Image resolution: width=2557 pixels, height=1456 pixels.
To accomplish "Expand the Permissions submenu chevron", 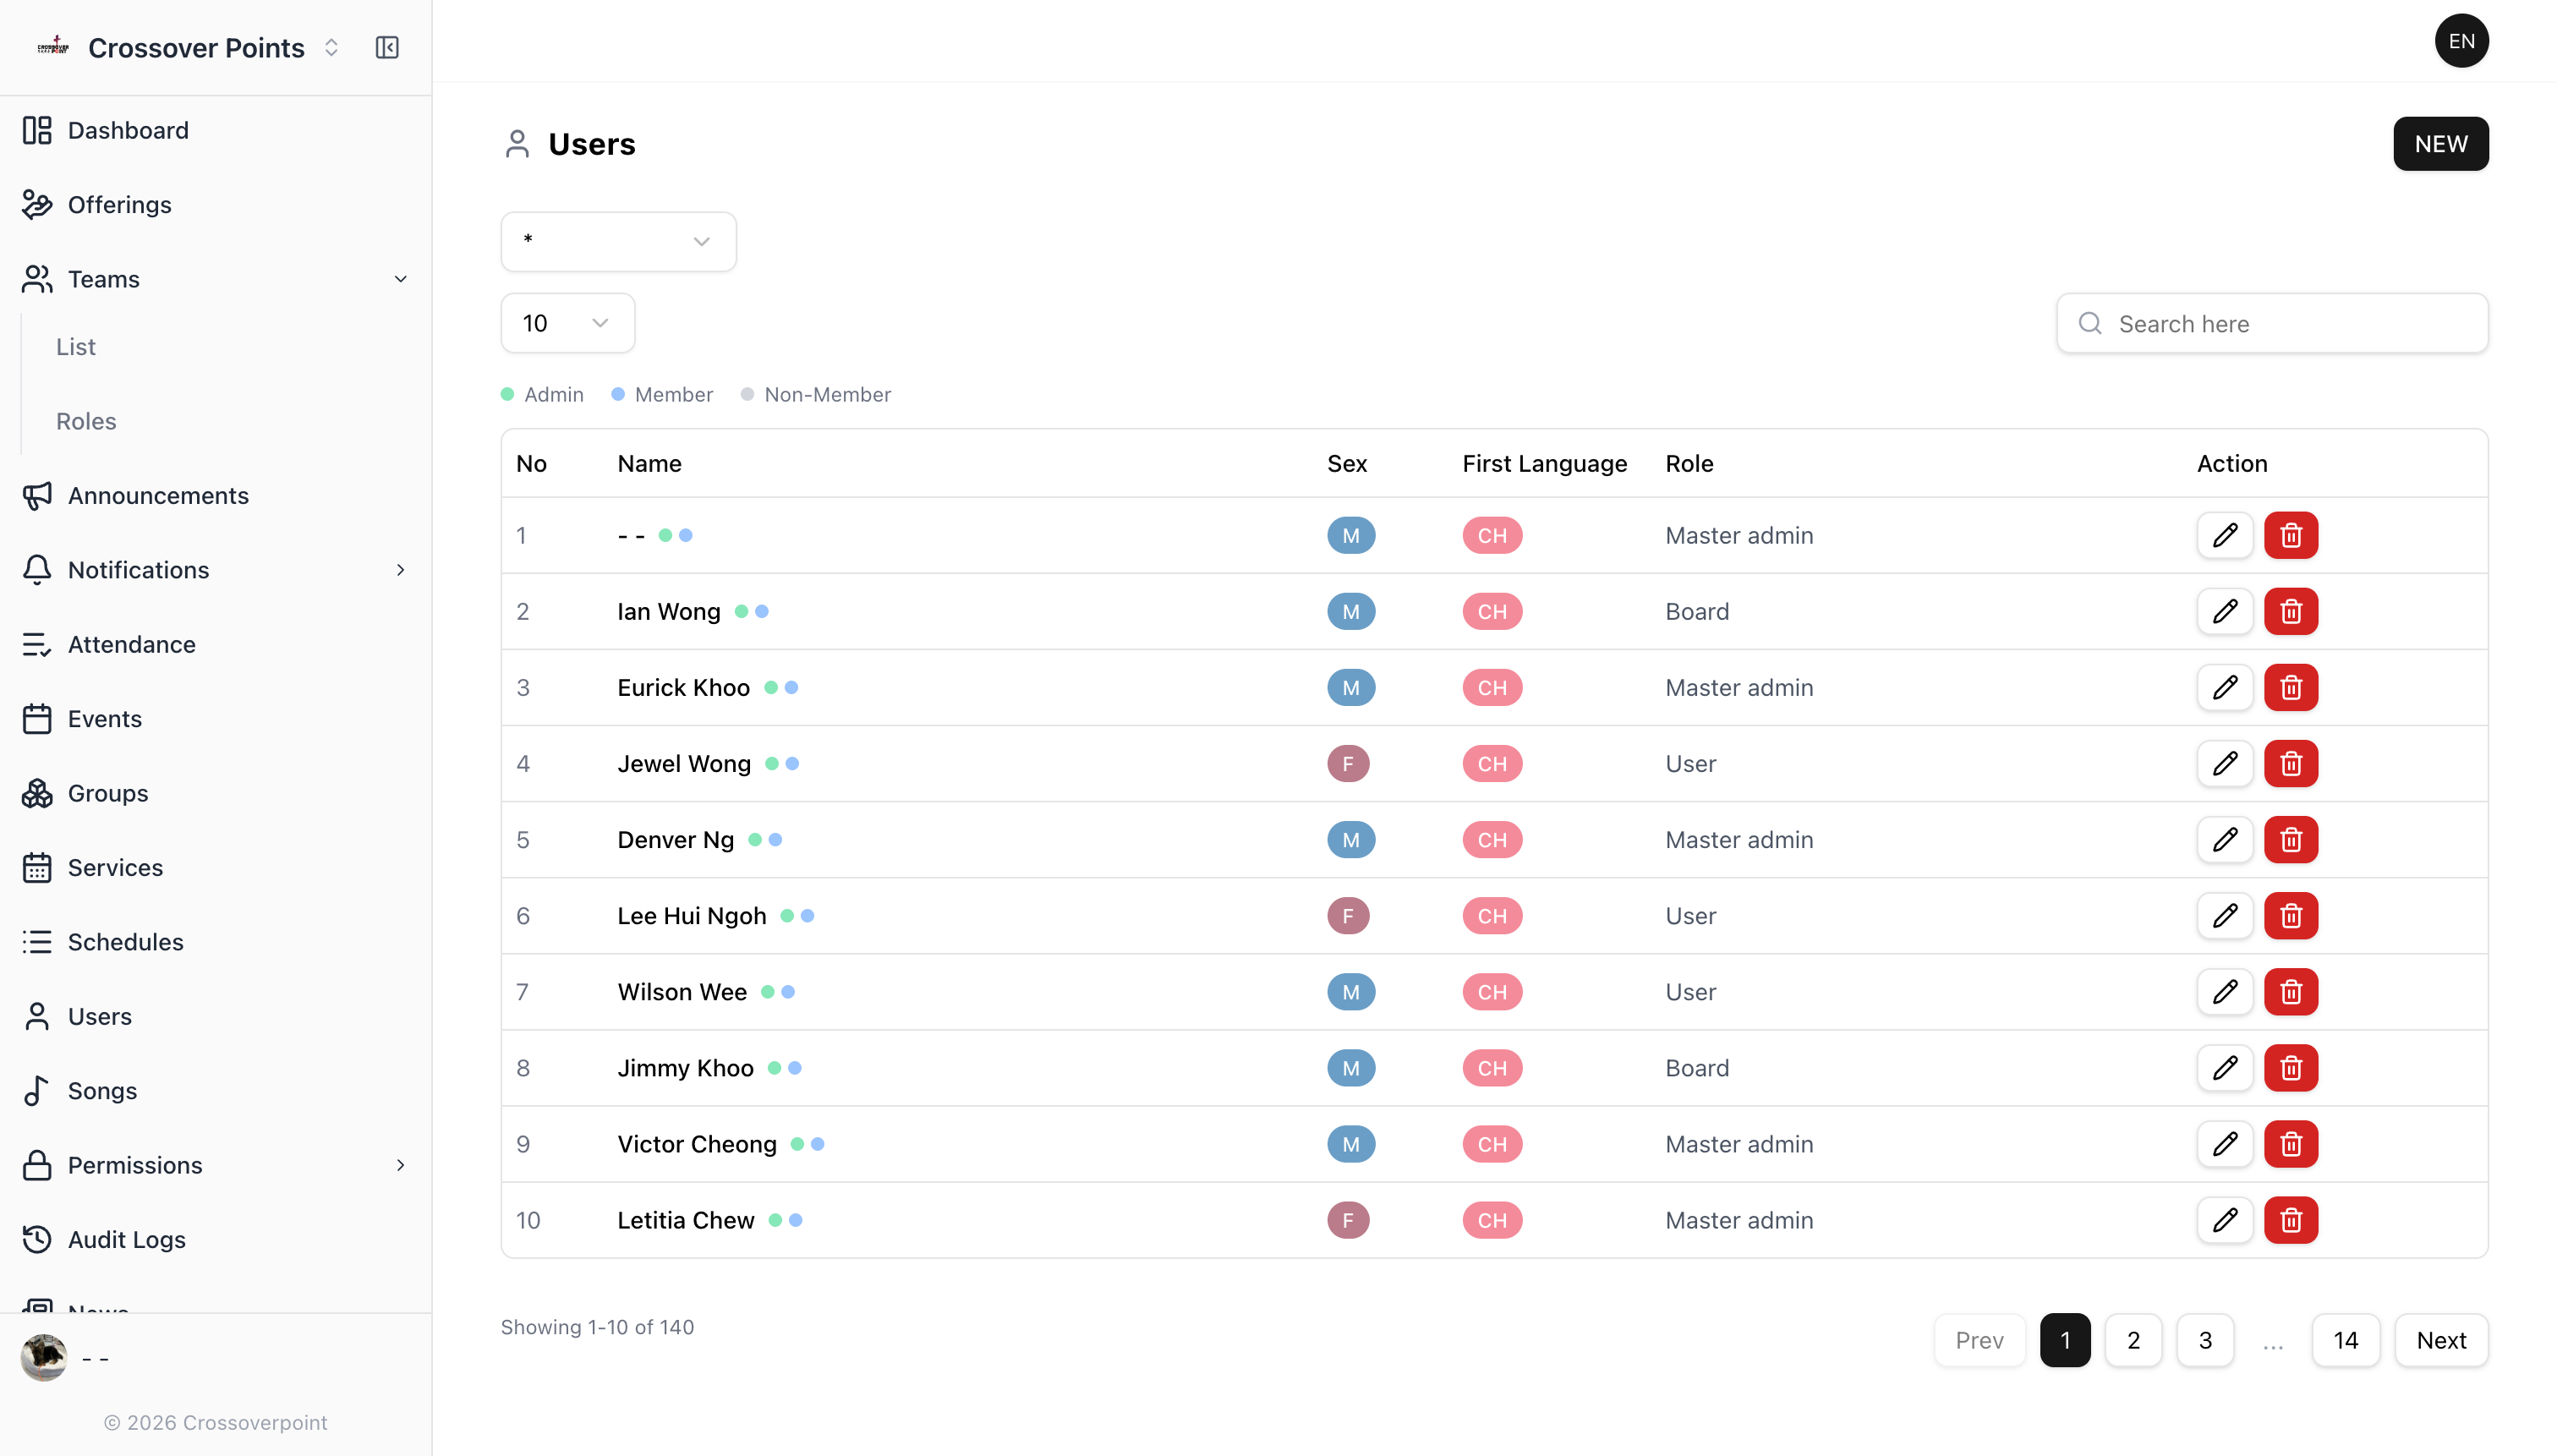I will pyautogui.click(x=400, y=1165).
